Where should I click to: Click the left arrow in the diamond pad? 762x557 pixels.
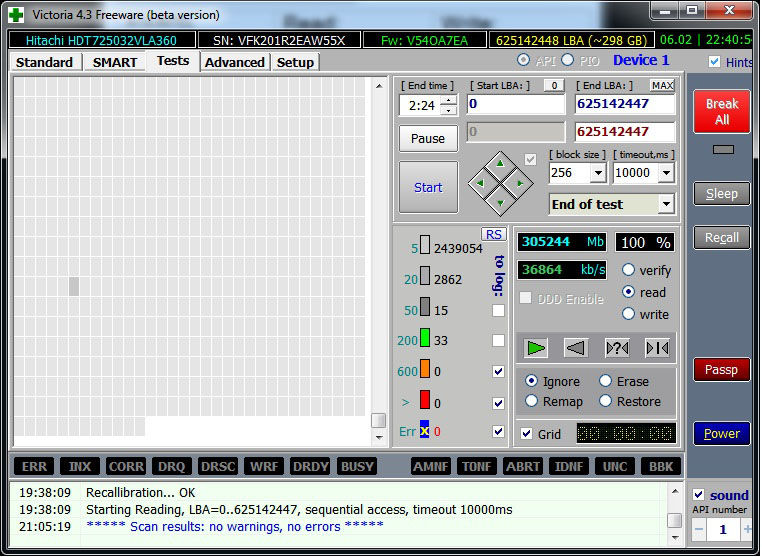pyautogui.click(x=480, y=183)
